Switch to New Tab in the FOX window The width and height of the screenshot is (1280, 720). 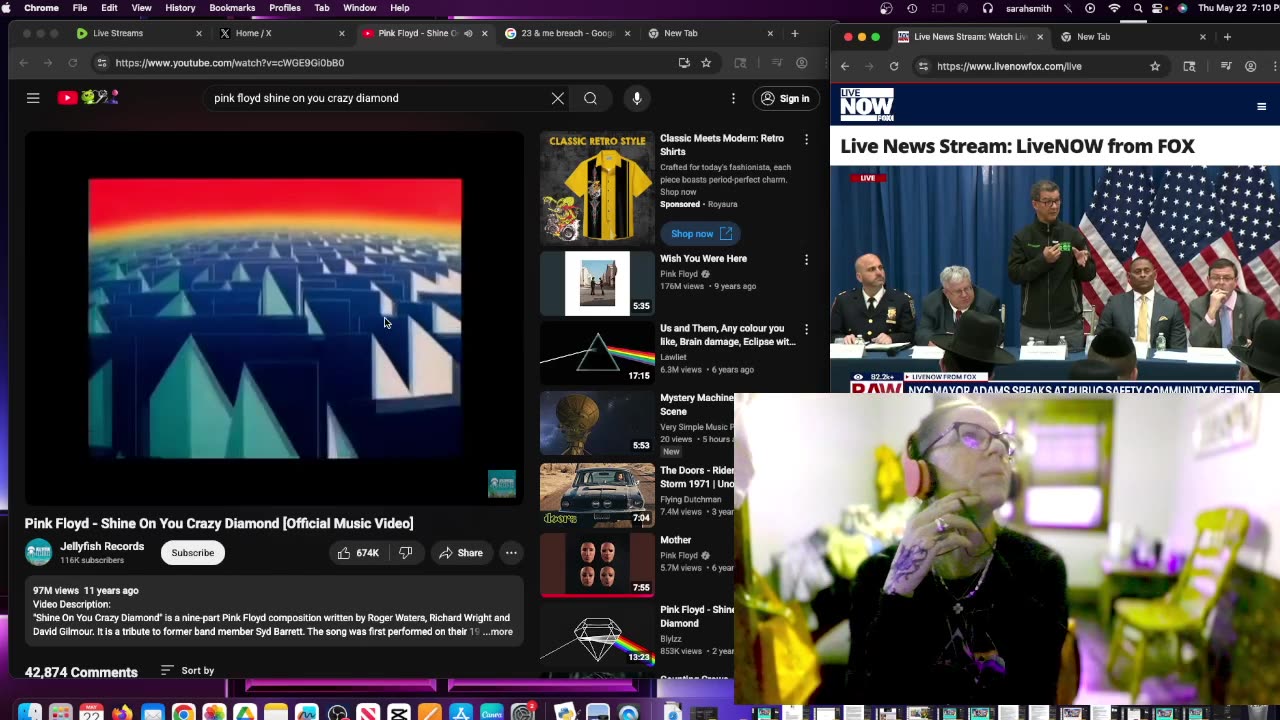(x=1094, y=37)
